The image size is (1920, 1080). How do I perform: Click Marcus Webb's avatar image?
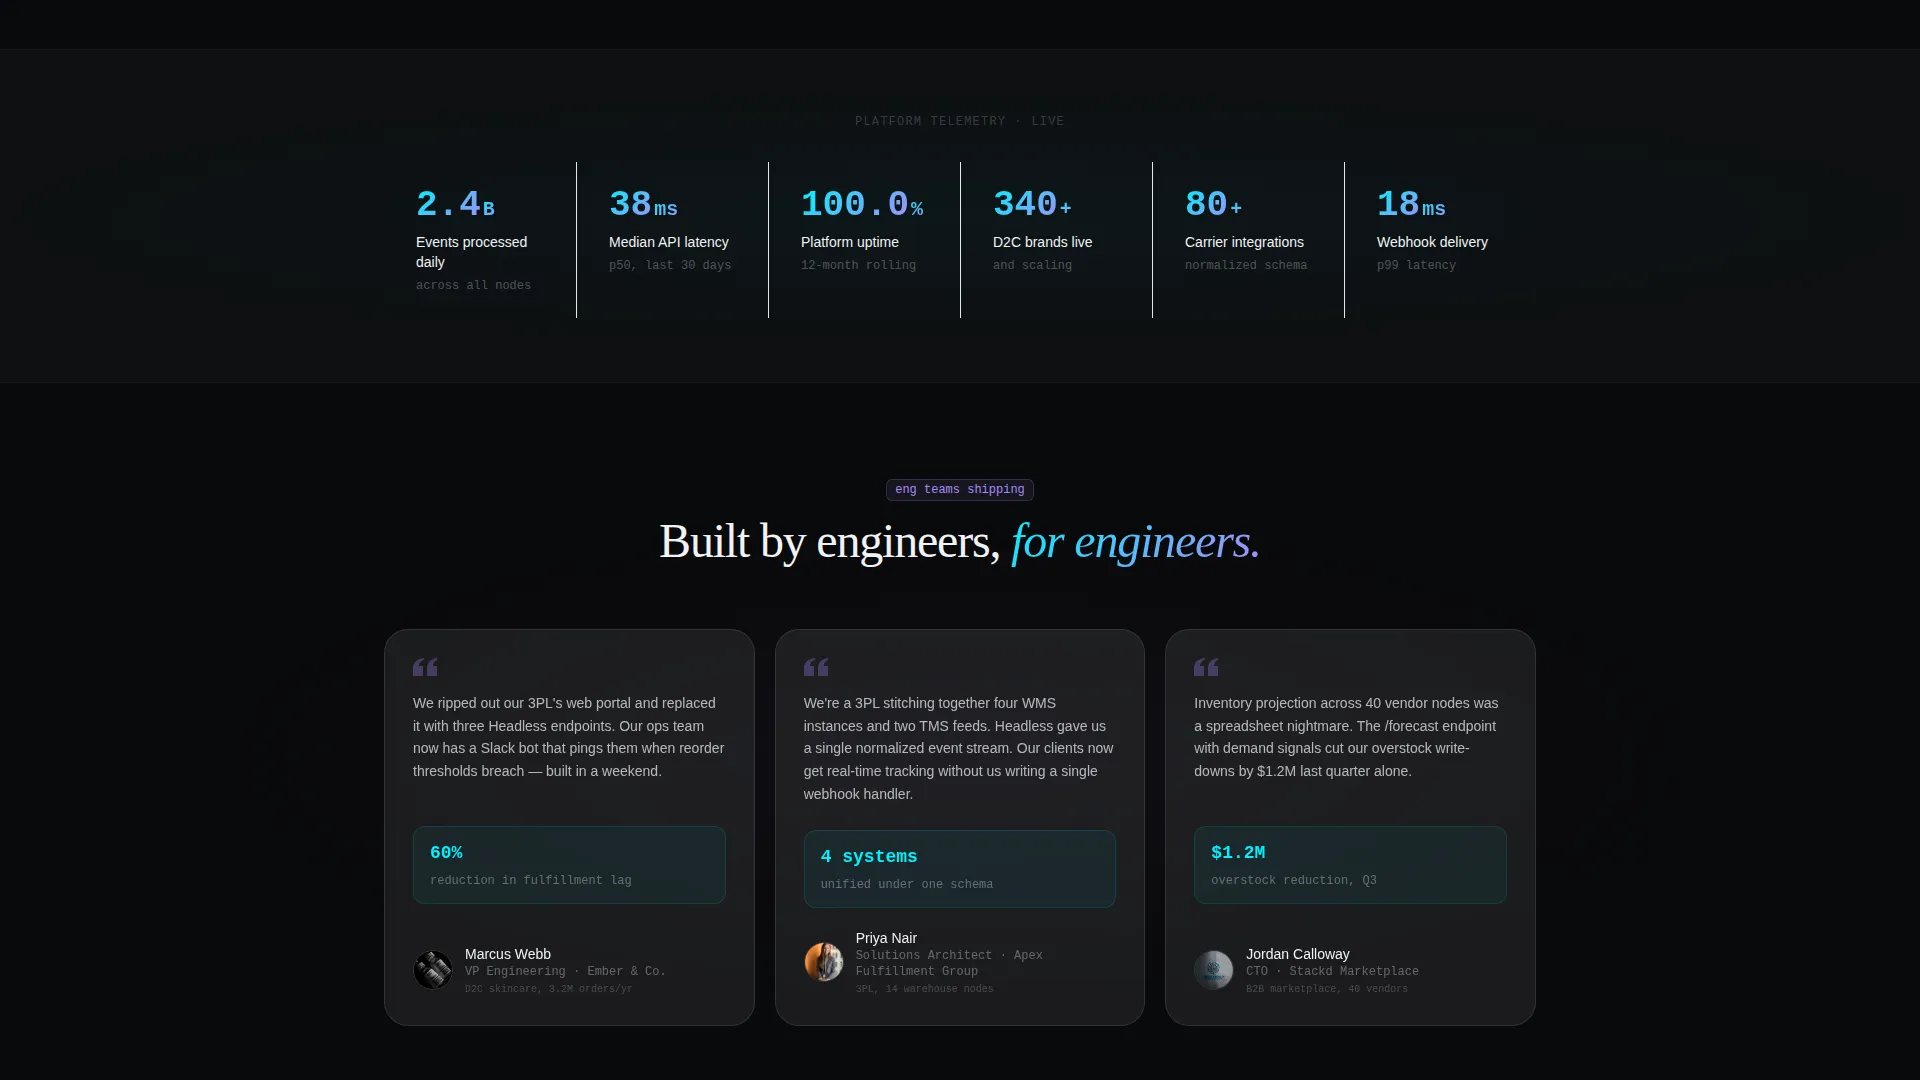[x=433, y=970]
